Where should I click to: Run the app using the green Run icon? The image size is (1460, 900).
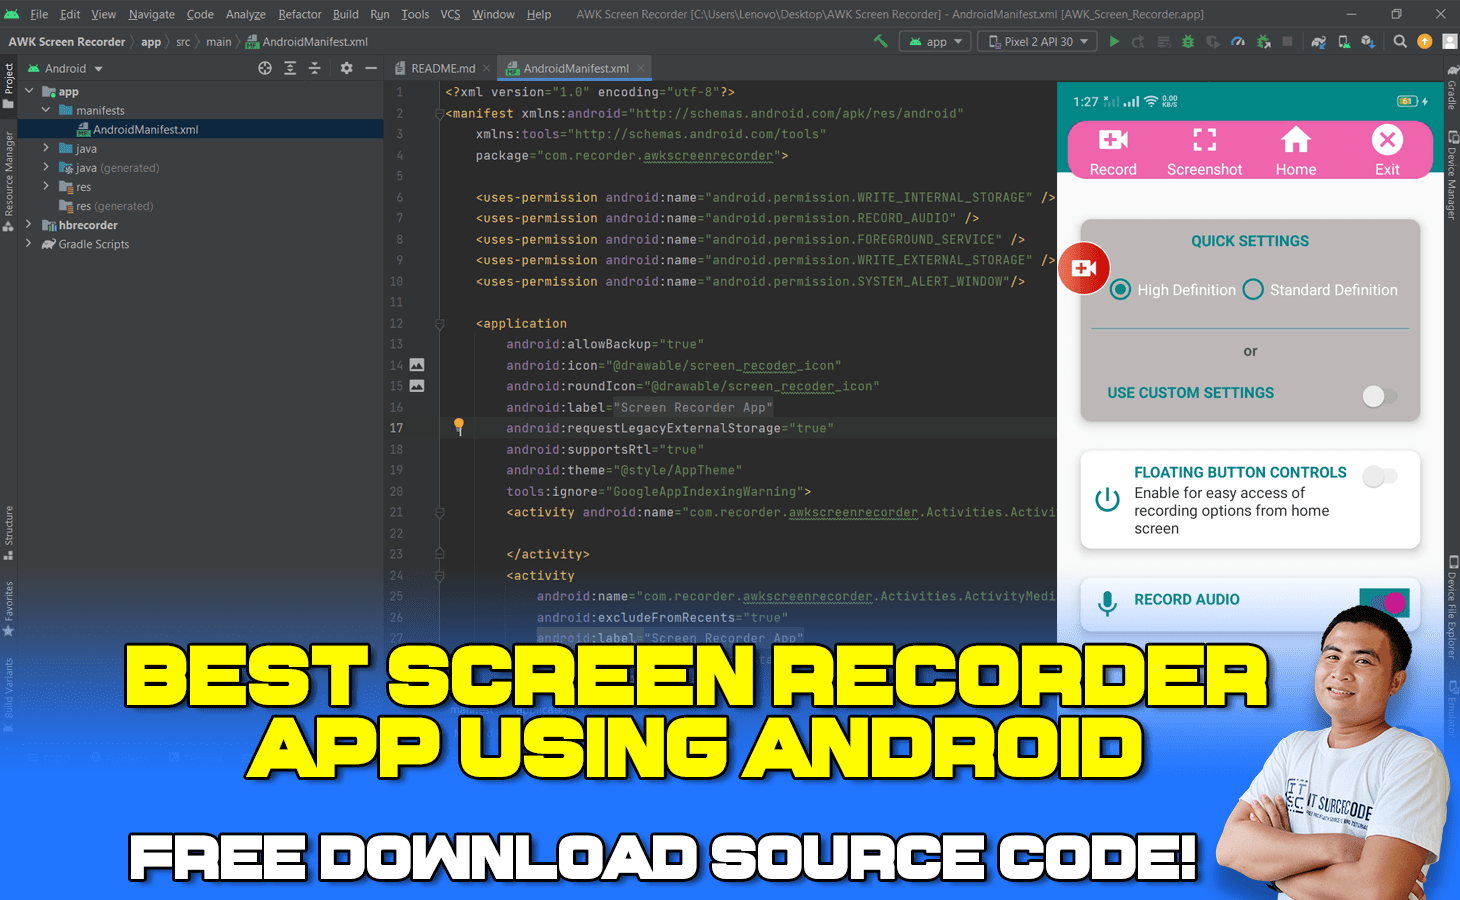(1114, 42)
